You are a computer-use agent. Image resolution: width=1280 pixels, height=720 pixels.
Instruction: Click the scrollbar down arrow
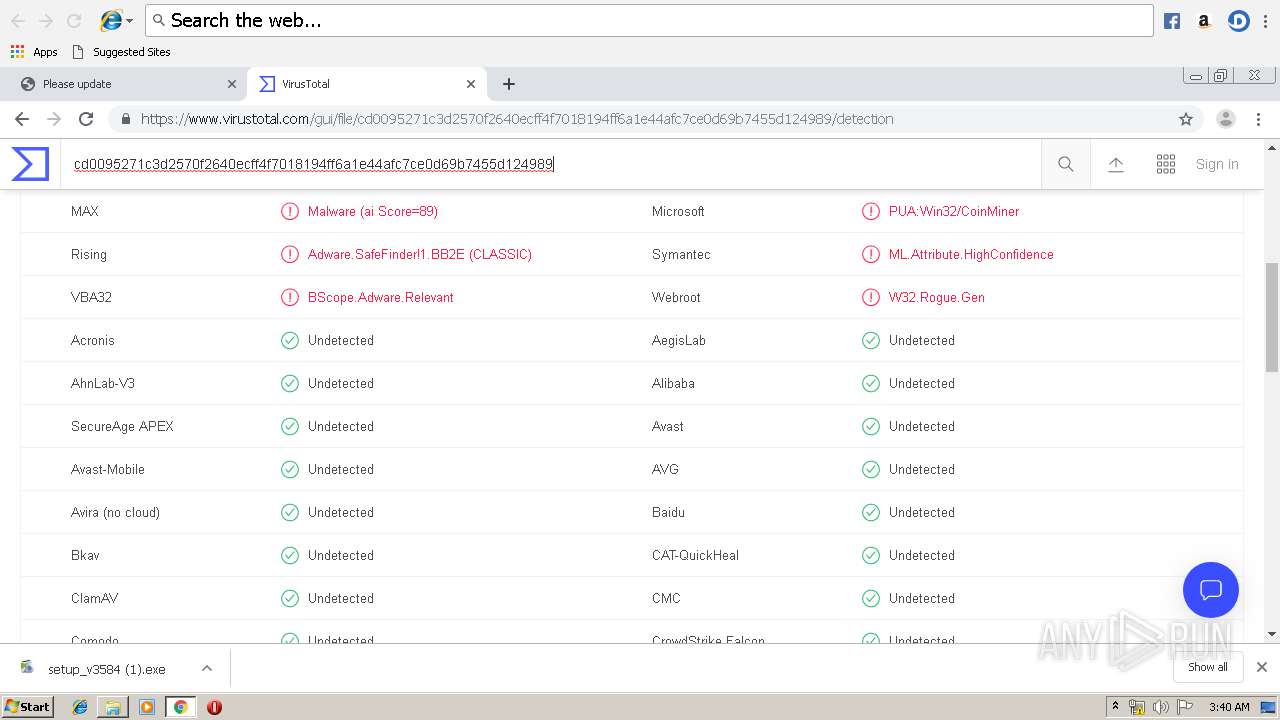point(1272,634)
